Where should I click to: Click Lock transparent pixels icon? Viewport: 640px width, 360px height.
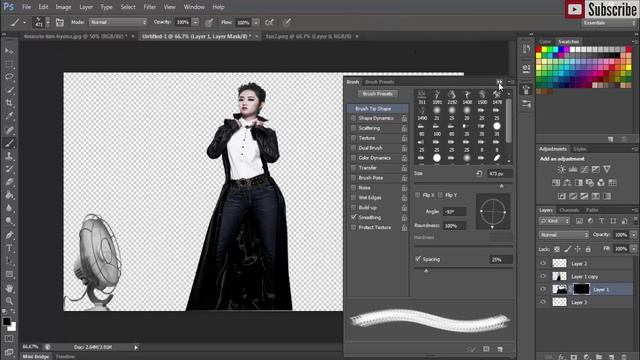(557, 249)
